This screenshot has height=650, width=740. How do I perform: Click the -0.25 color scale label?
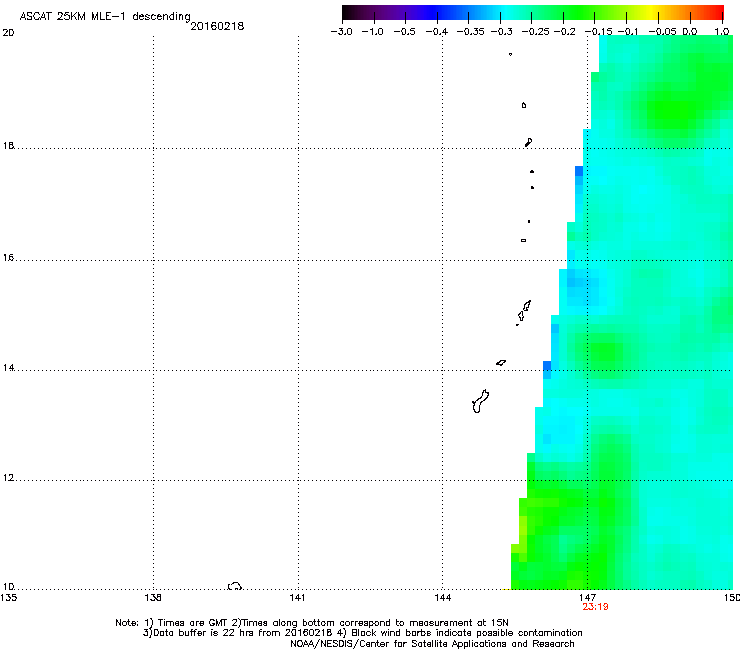pyautogui.click(x=536, y=32)
